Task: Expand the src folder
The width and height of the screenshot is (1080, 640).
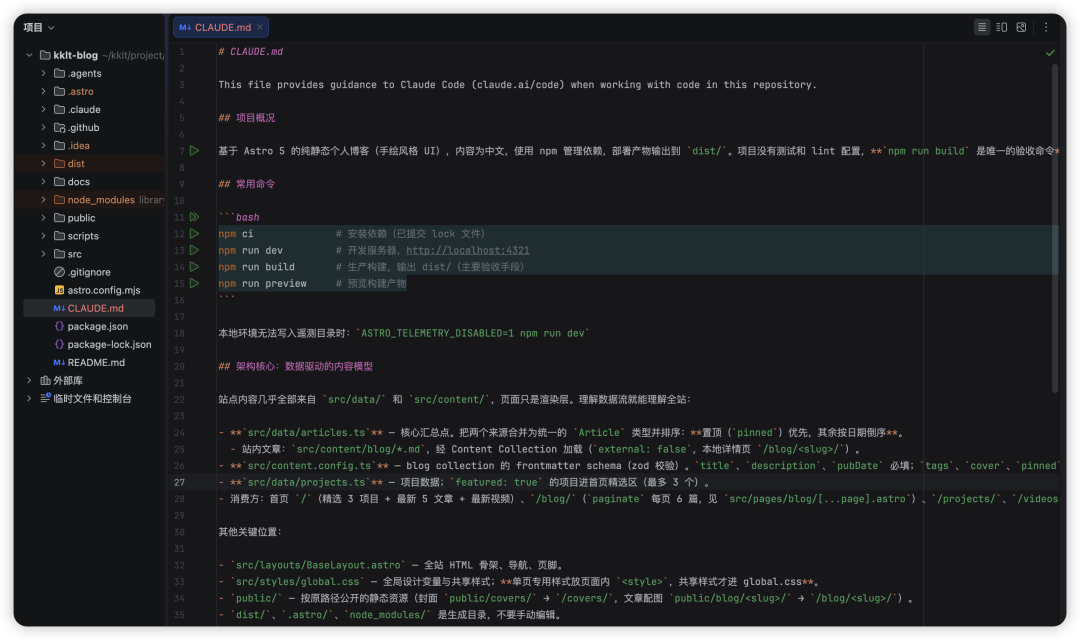Action: click(43, 254)
